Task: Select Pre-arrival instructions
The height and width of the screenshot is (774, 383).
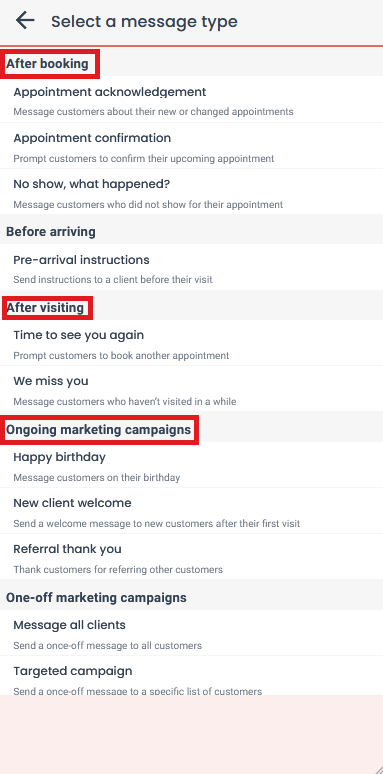Action: tap(192, 267)
